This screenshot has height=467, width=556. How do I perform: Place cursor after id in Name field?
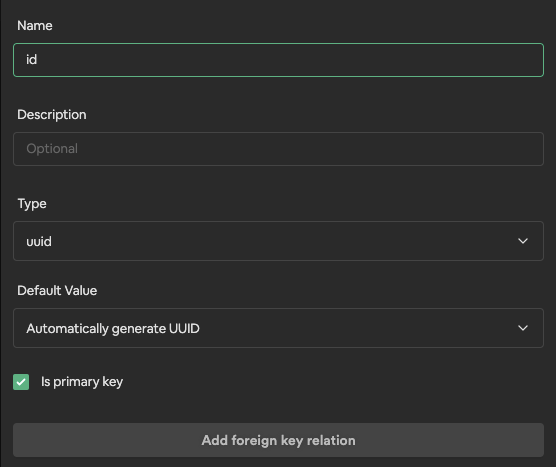click(38, 60)
